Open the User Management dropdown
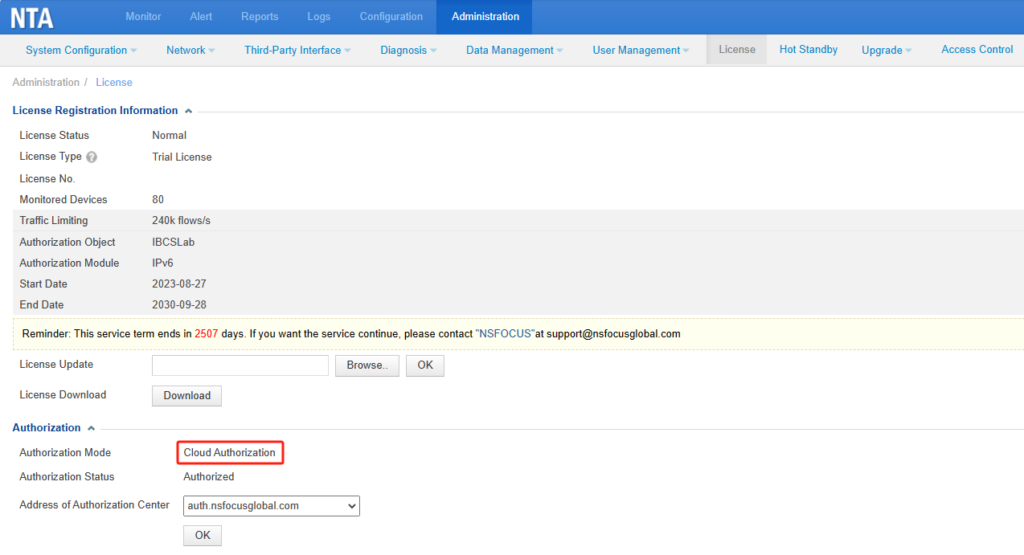This screenshot has height=555, width=1024. point(641,50)
